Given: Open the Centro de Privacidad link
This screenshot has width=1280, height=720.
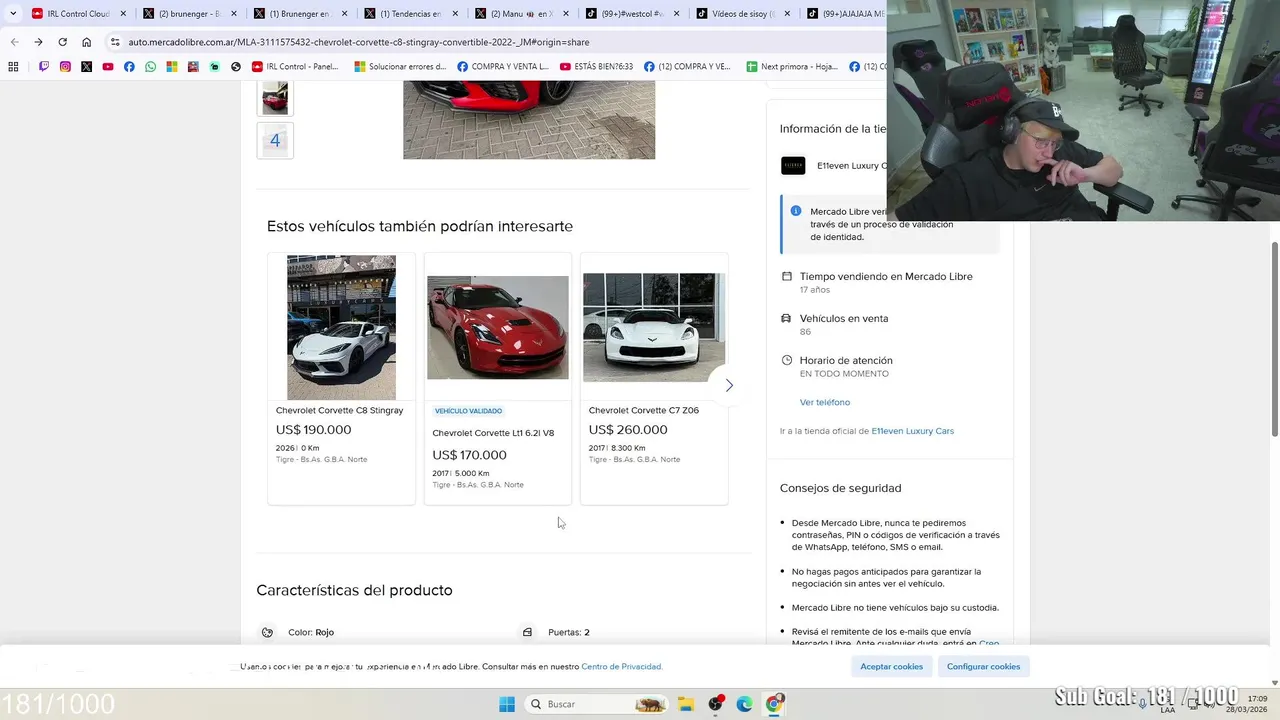Looking at the screenshot, I should click(x=622, y=666).
